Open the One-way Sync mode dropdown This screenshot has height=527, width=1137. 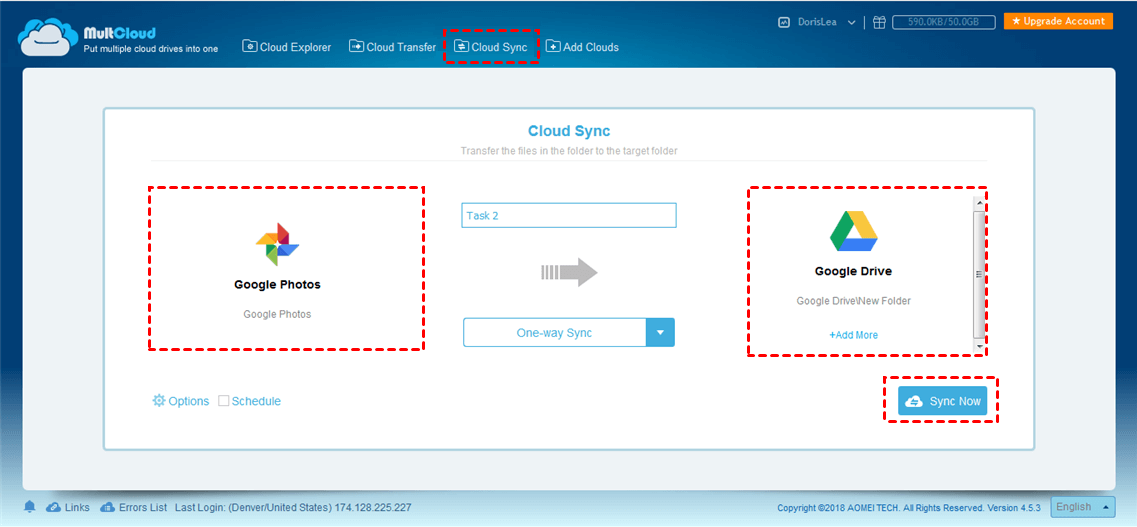[568, 333]
